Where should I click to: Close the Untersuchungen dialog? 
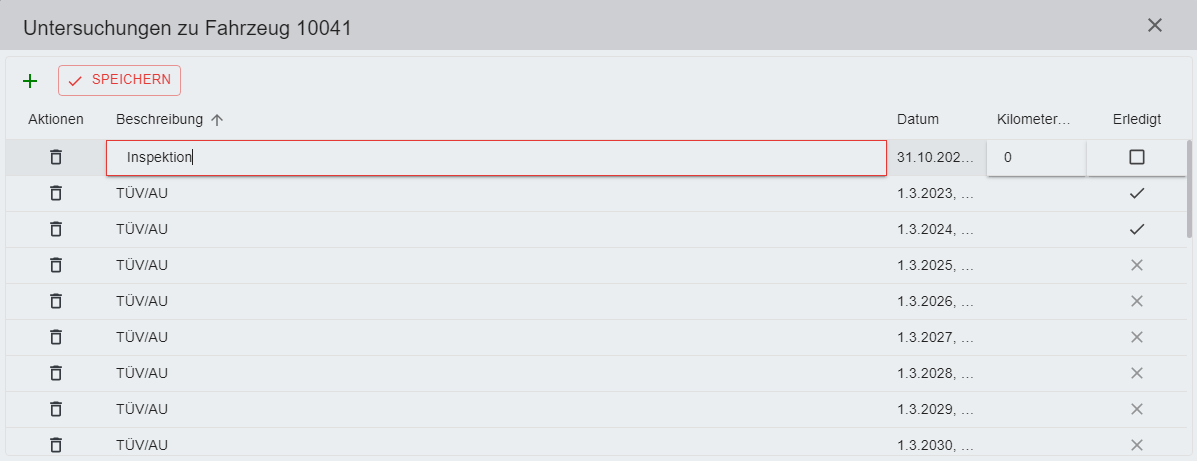coord(1155,25)
